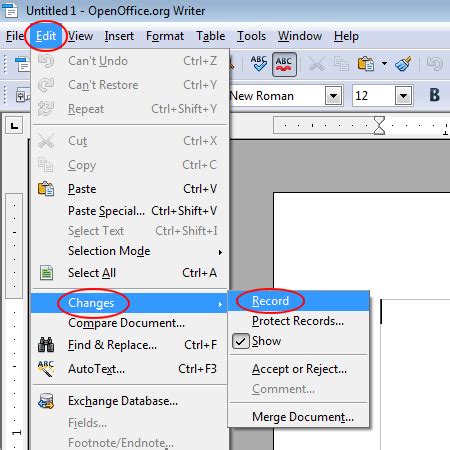Click the Bold B icon

point(434,96)
